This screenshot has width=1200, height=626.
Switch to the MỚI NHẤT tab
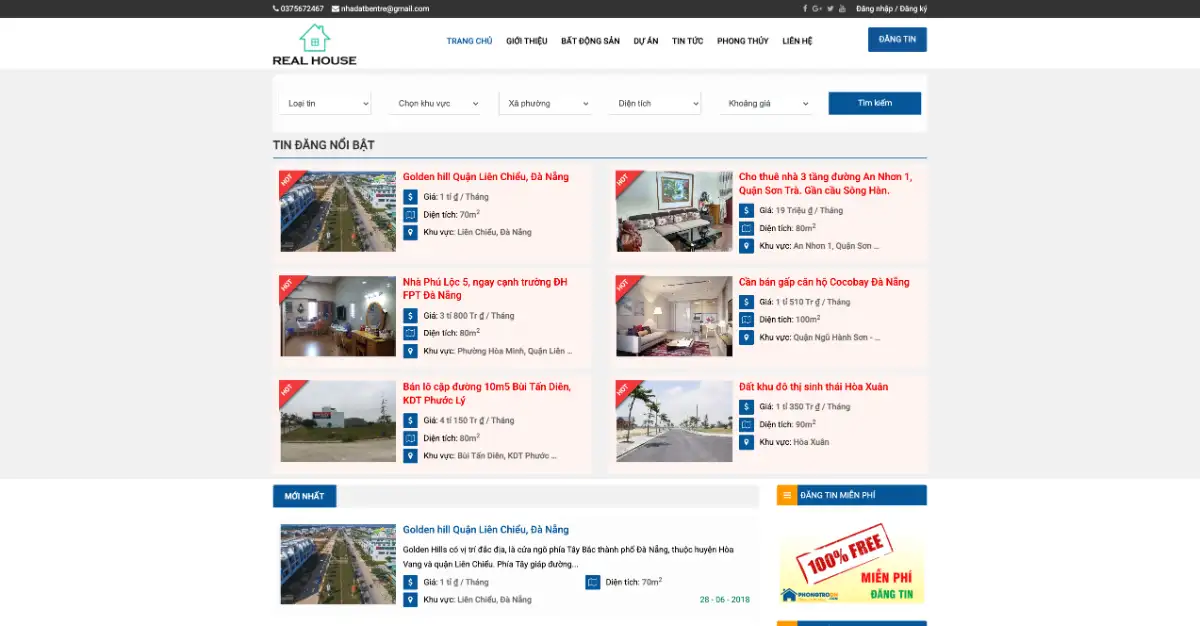click(x=304, y=494)
